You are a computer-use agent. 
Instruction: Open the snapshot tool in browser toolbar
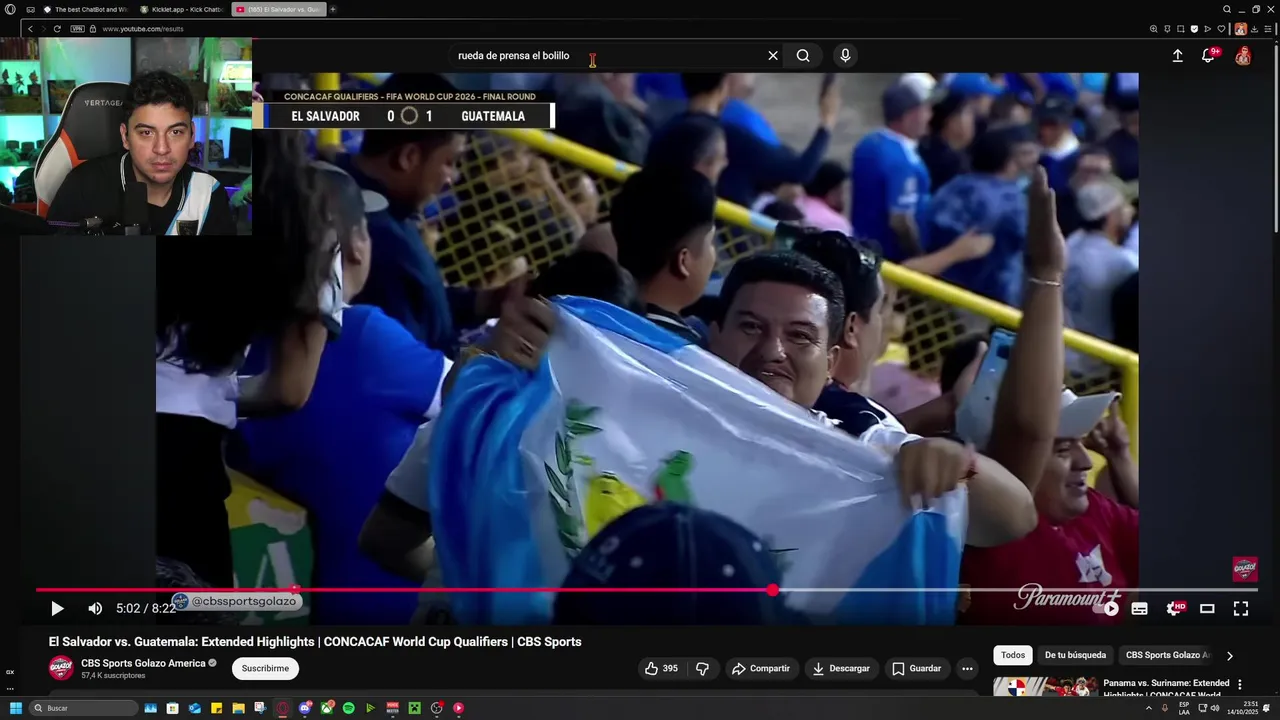click(1181, 29)
